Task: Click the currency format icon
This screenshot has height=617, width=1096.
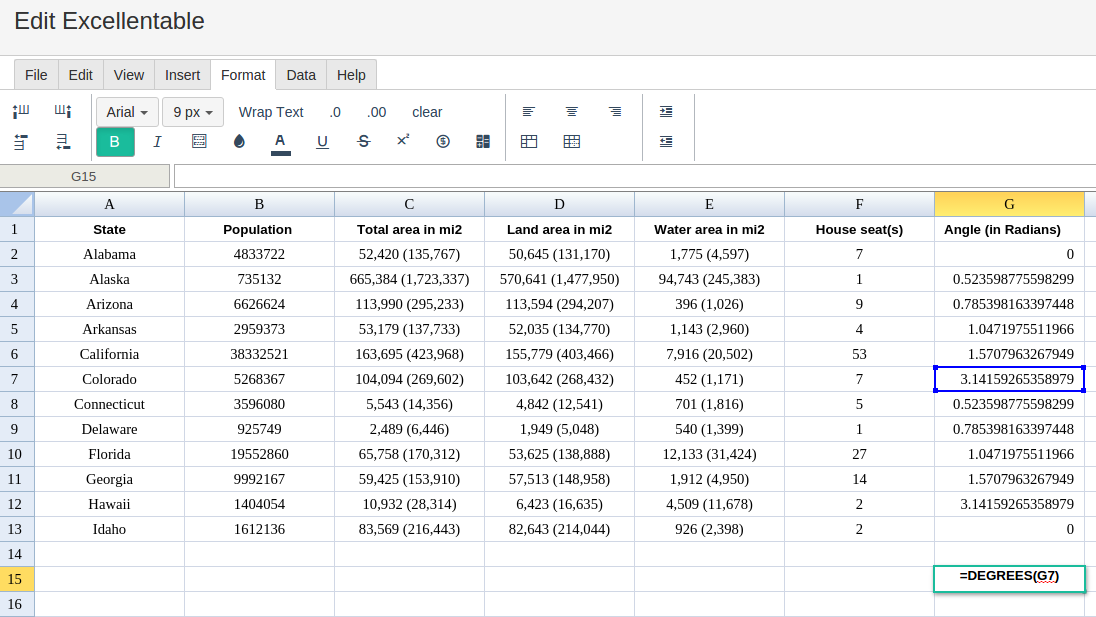Action: tap(443, 142)
